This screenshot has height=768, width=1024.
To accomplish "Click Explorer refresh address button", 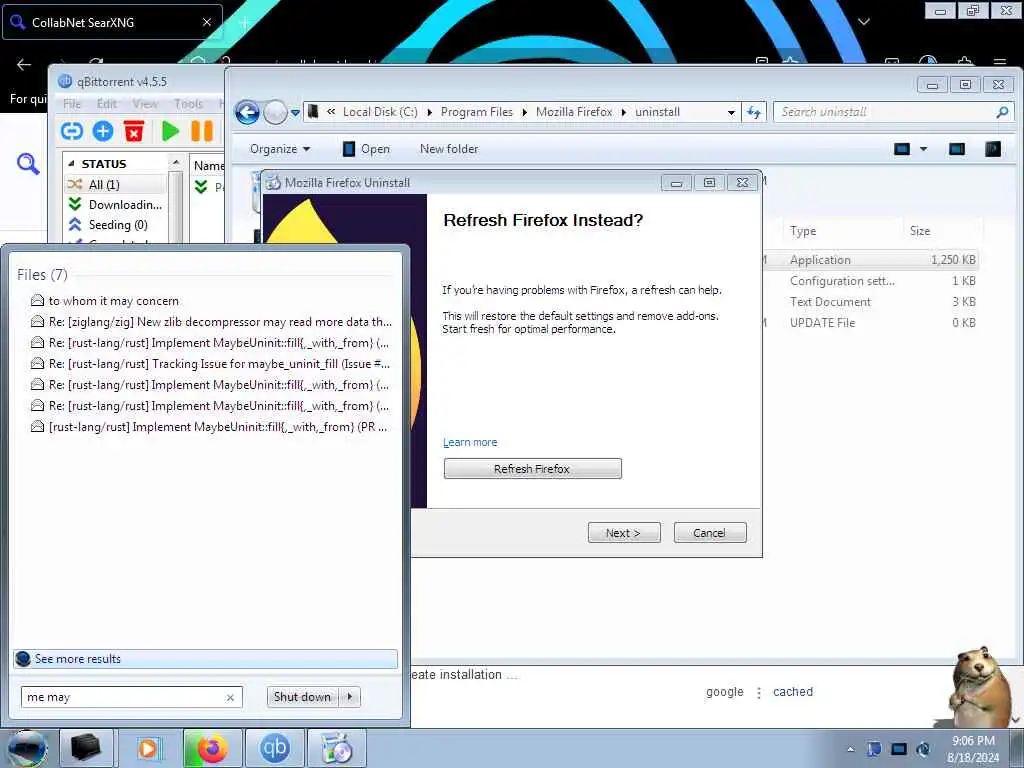I will 754,112.
